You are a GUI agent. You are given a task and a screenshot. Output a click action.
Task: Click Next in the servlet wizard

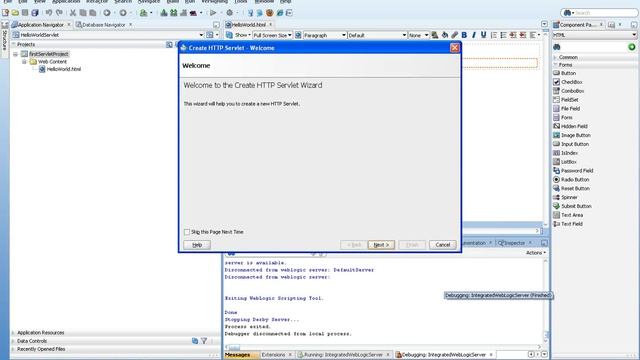click(381, 245)
